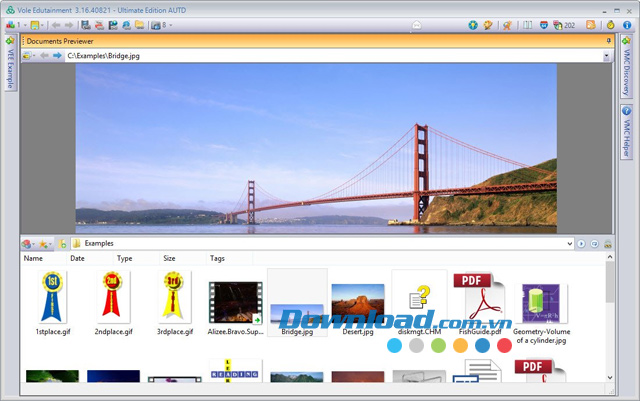Sort files by Type column header
Viewport: 640px width, 401px height.
point(136,258)
